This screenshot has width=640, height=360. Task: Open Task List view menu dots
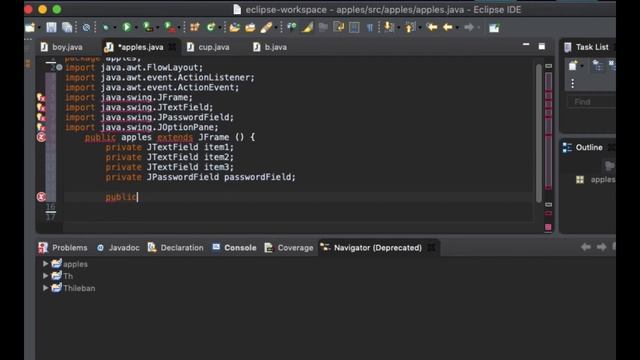click(573, 83)
